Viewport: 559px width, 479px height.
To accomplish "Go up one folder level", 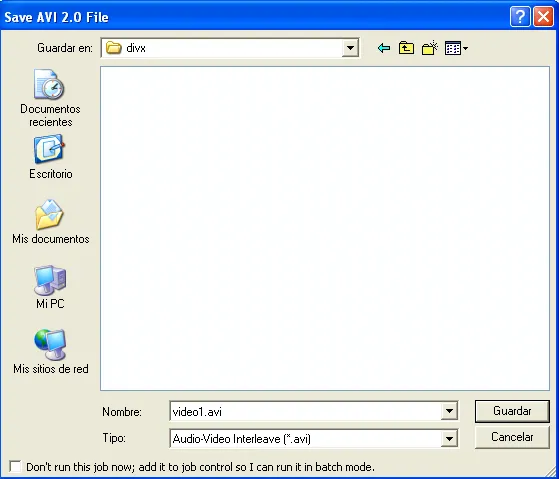I will (406, 48).
